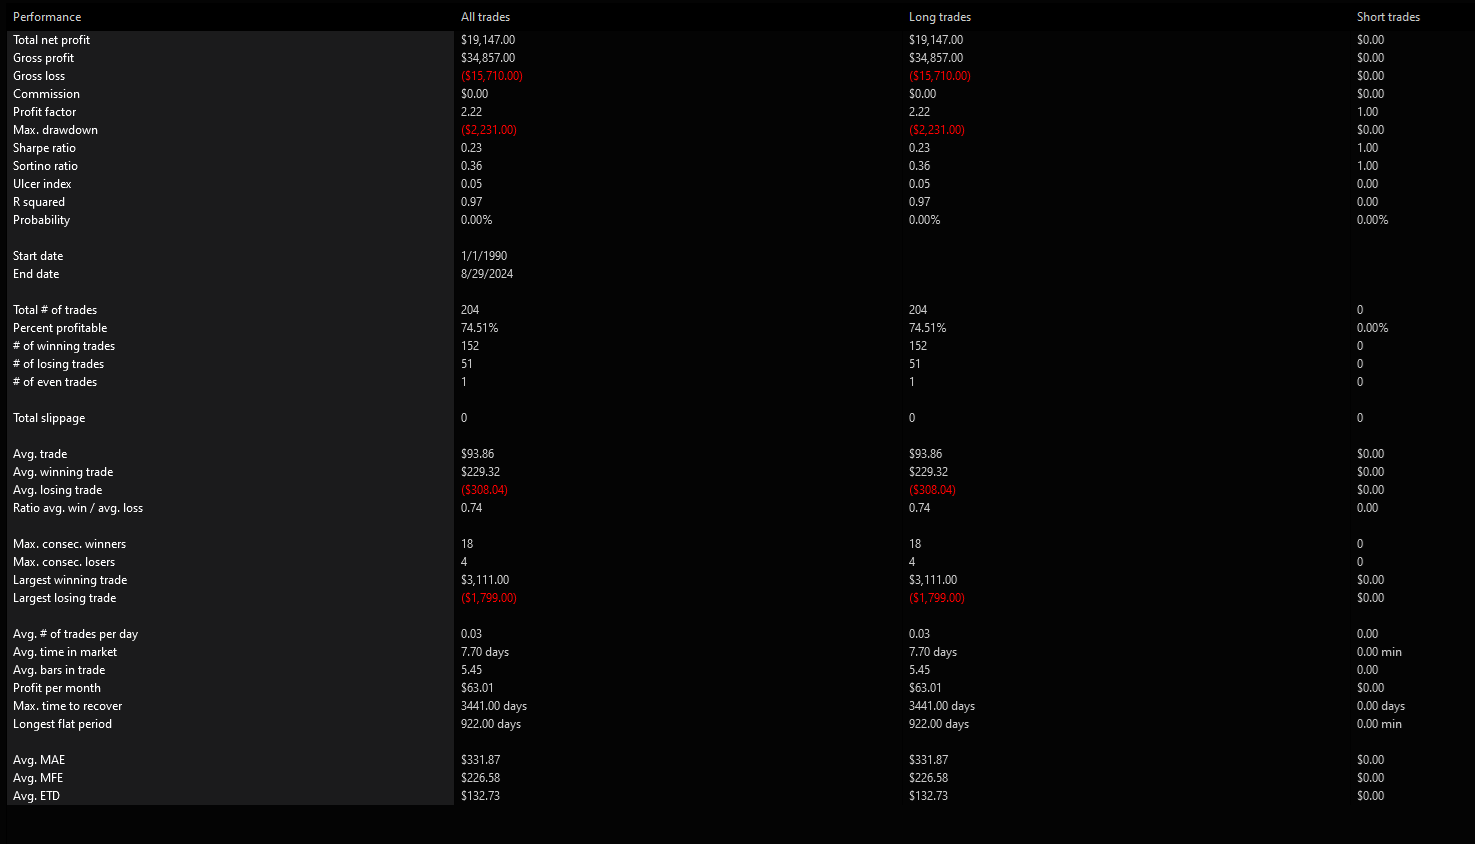1475x844 pixels.
Task: Click the 'Avg. trade' row label
Action: (40, 454)
